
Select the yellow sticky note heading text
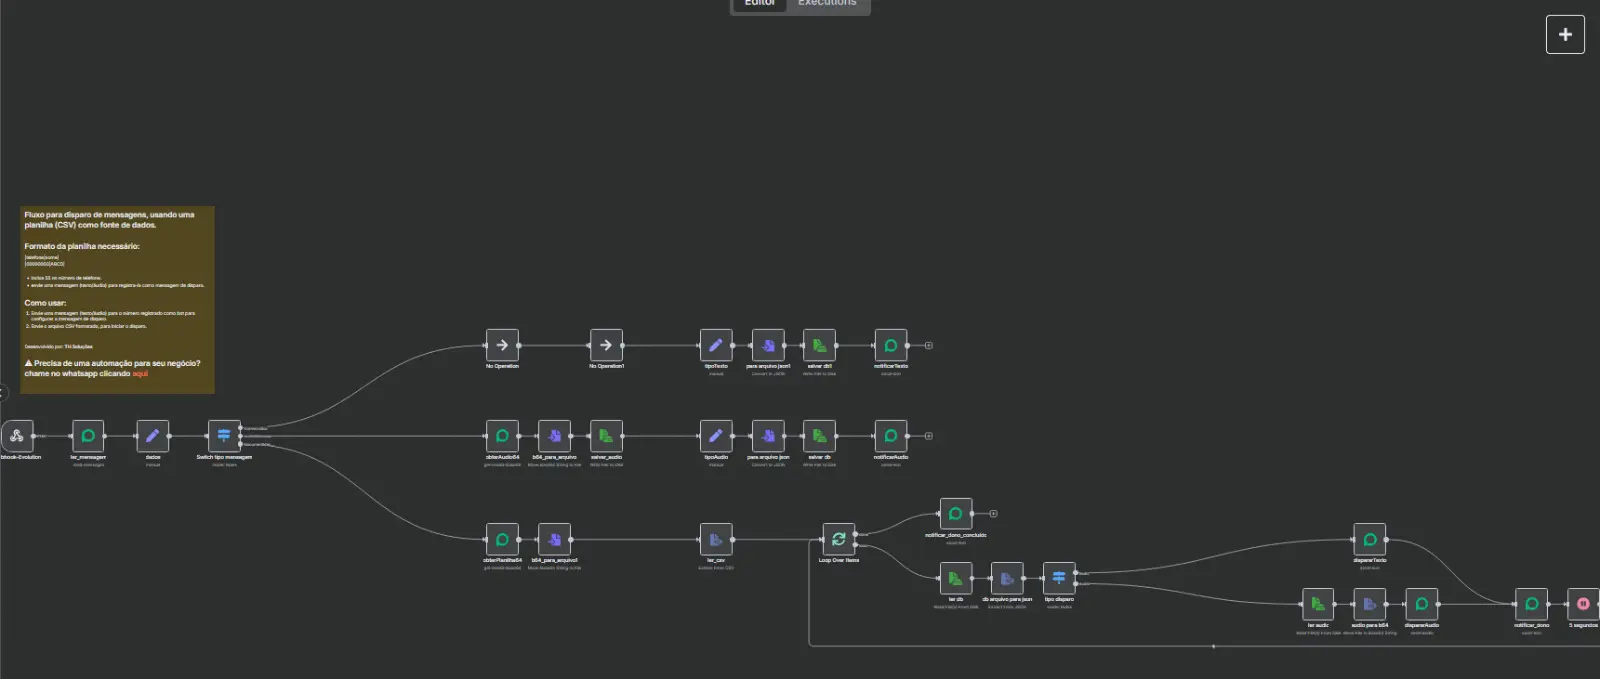[109, 220]
